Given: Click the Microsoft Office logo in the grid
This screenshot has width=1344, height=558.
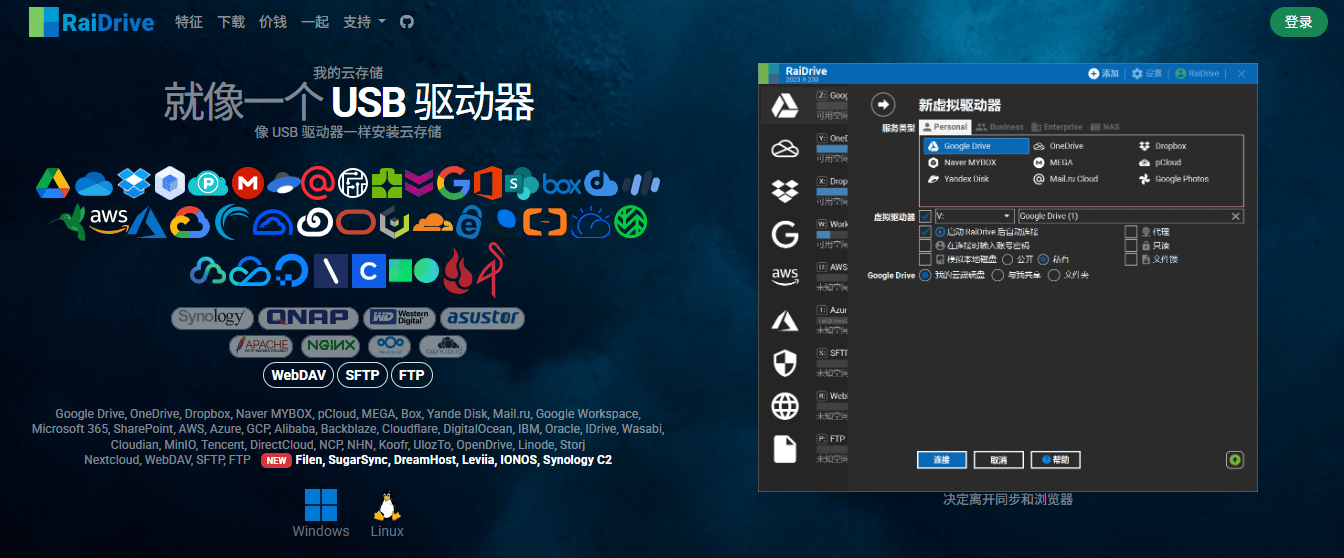Looking at the screenshot, I should tap(488, 183).
